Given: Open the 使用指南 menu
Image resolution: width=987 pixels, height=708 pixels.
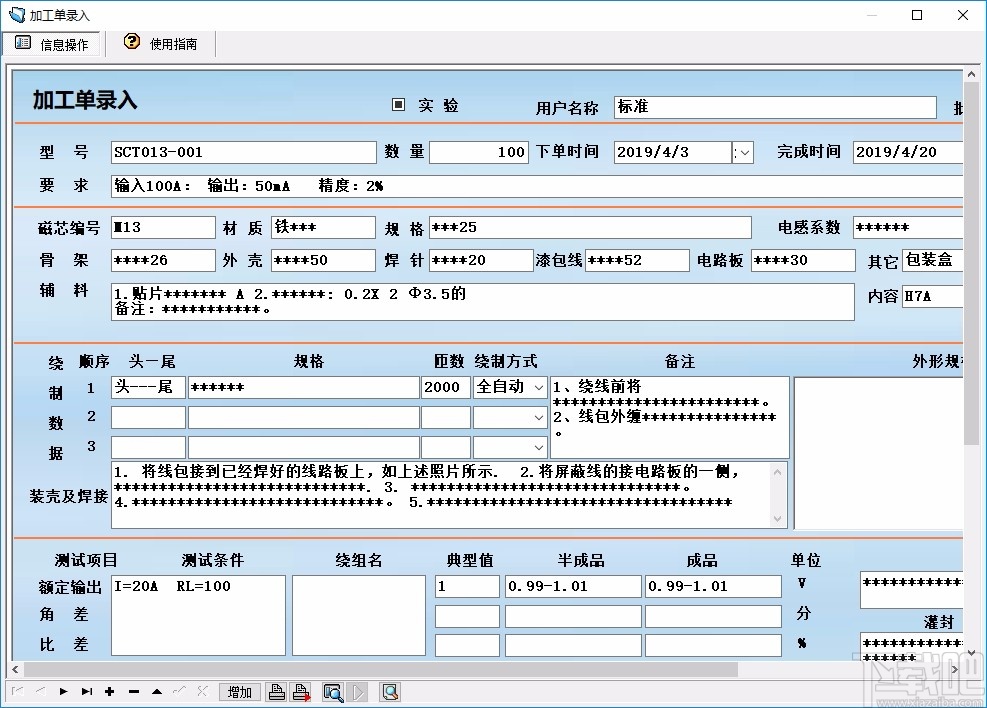Looking at the screenshot, I should pos(161,44).
